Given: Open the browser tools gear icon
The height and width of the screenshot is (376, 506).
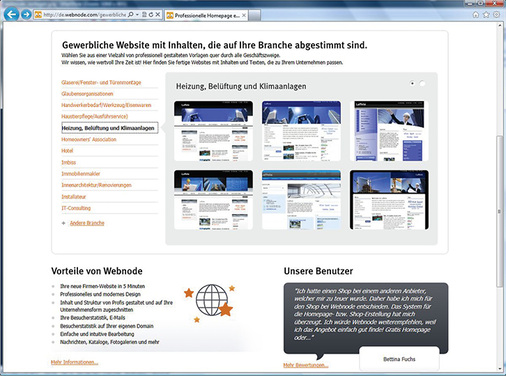Looking at the screenshot, I should [496, 15].
